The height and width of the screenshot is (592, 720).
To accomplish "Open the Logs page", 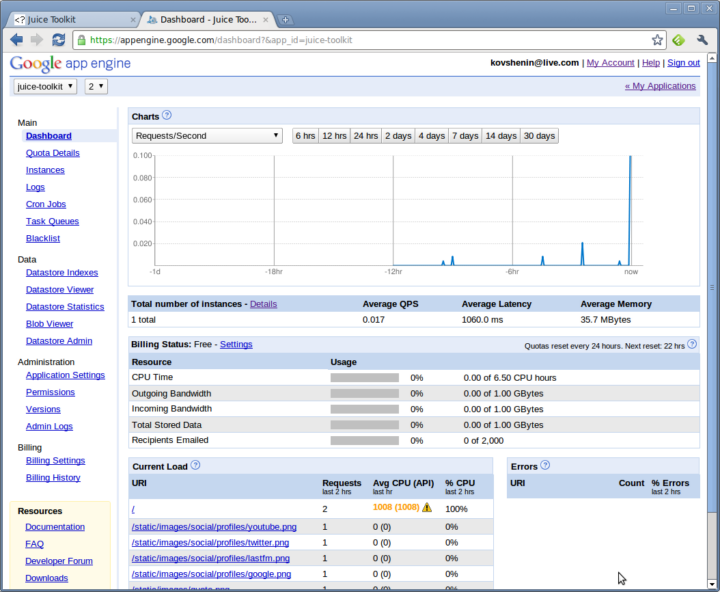I will (35, 187).
